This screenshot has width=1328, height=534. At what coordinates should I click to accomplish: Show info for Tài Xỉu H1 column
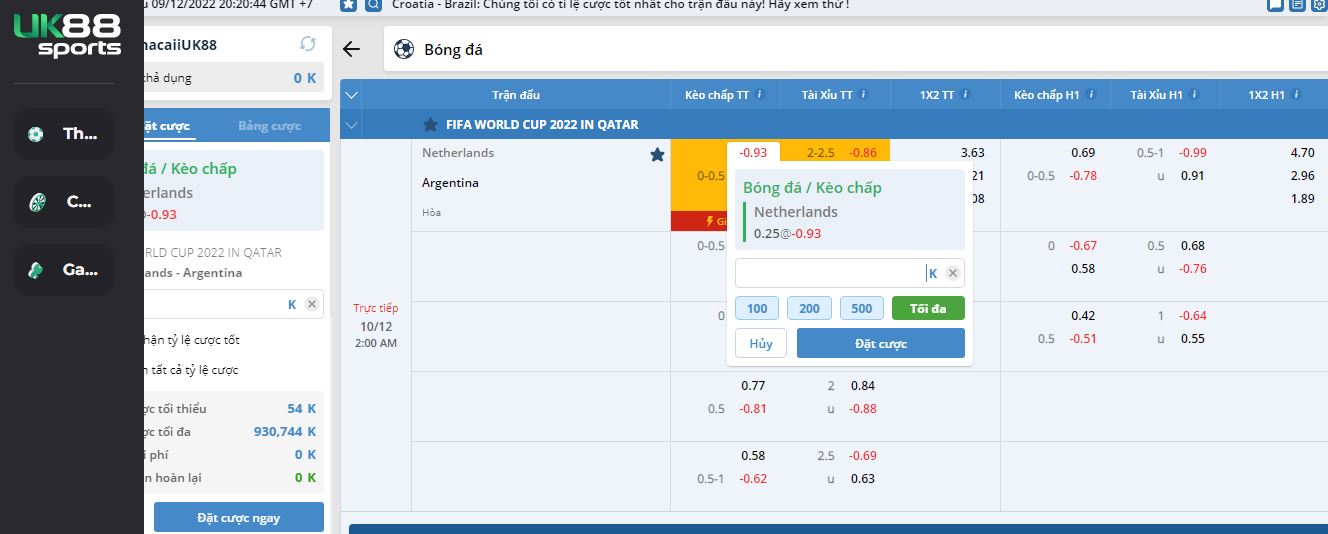(x=1194, y=95)
